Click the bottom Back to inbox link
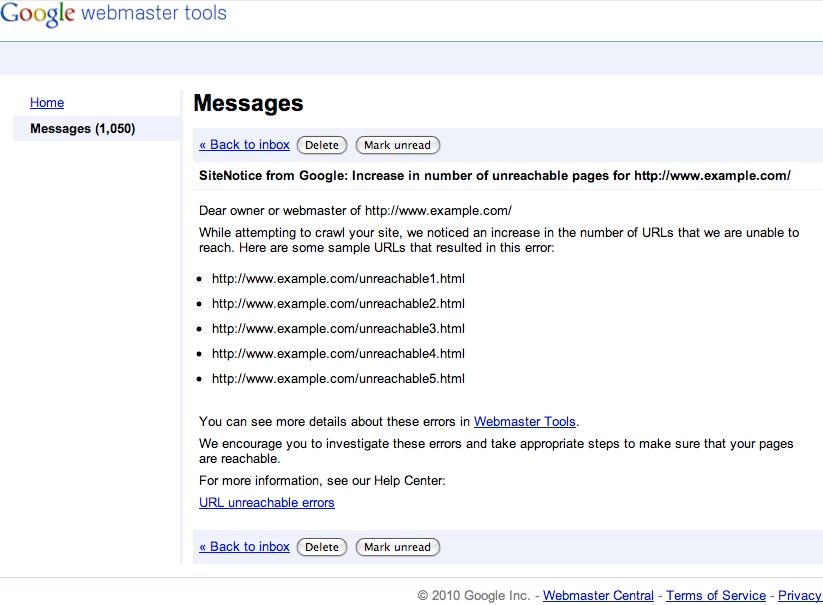The image size is (823, 605). [x=244, y=547]
